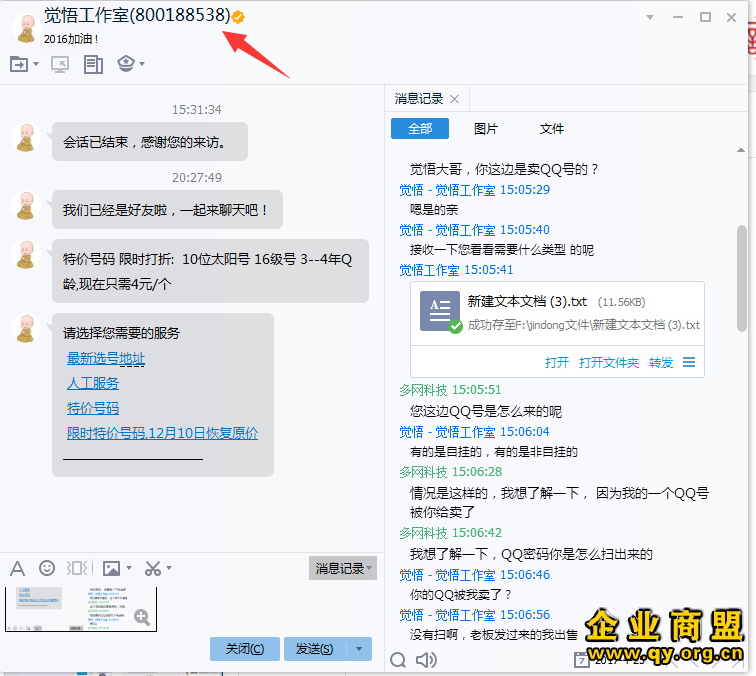Show 全部 message records
Screen dimensions: 756x676
(420, 129)
